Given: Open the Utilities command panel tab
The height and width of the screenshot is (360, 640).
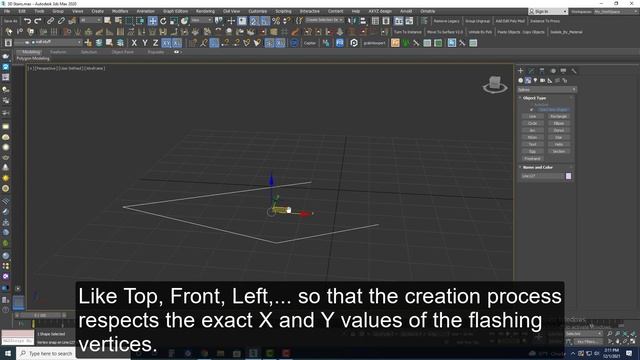Looking at the screenshot, I should pyautogui.click(x=574, y=71).
